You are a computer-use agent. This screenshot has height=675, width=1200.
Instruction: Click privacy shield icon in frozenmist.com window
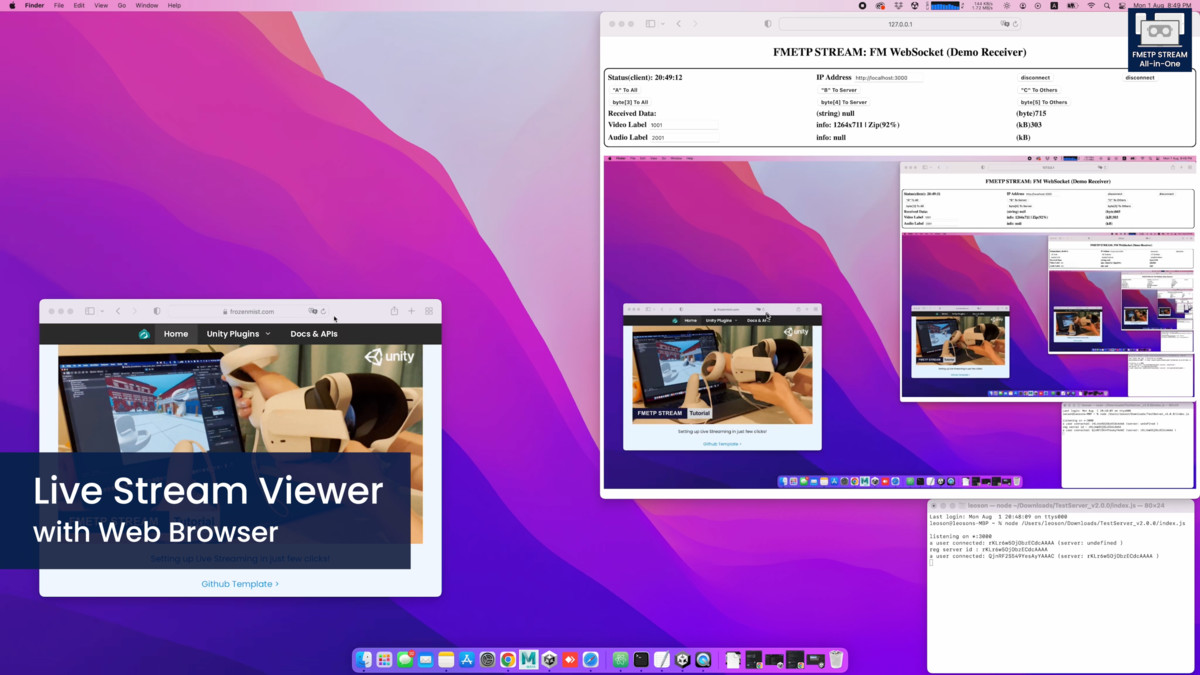tap(157, 311)
